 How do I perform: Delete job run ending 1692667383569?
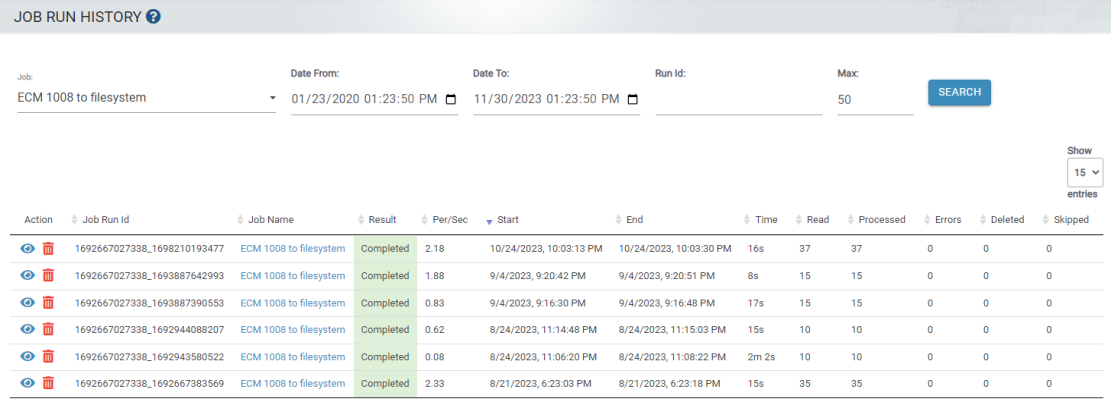48,383
